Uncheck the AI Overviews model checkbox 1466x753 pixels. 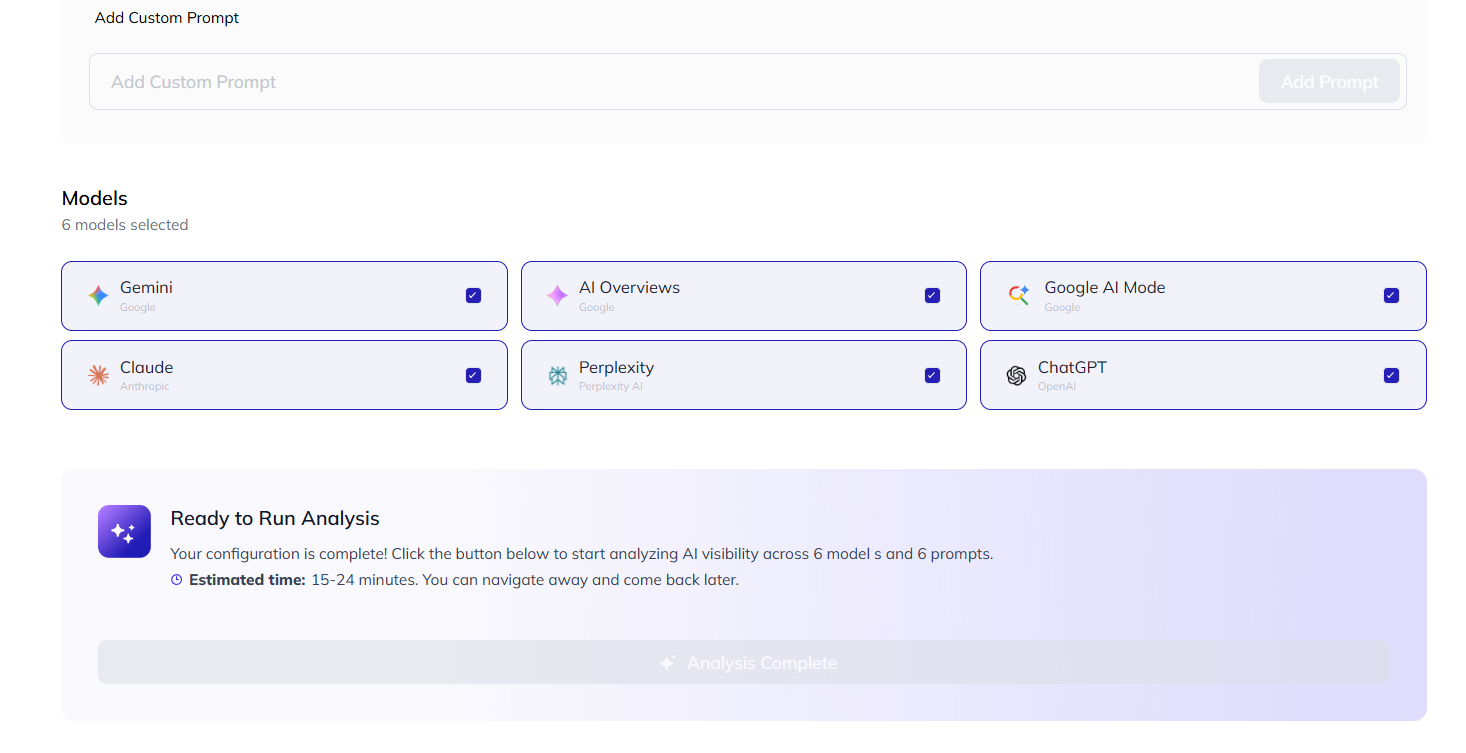pyautogui.click(x=932, y=295)
